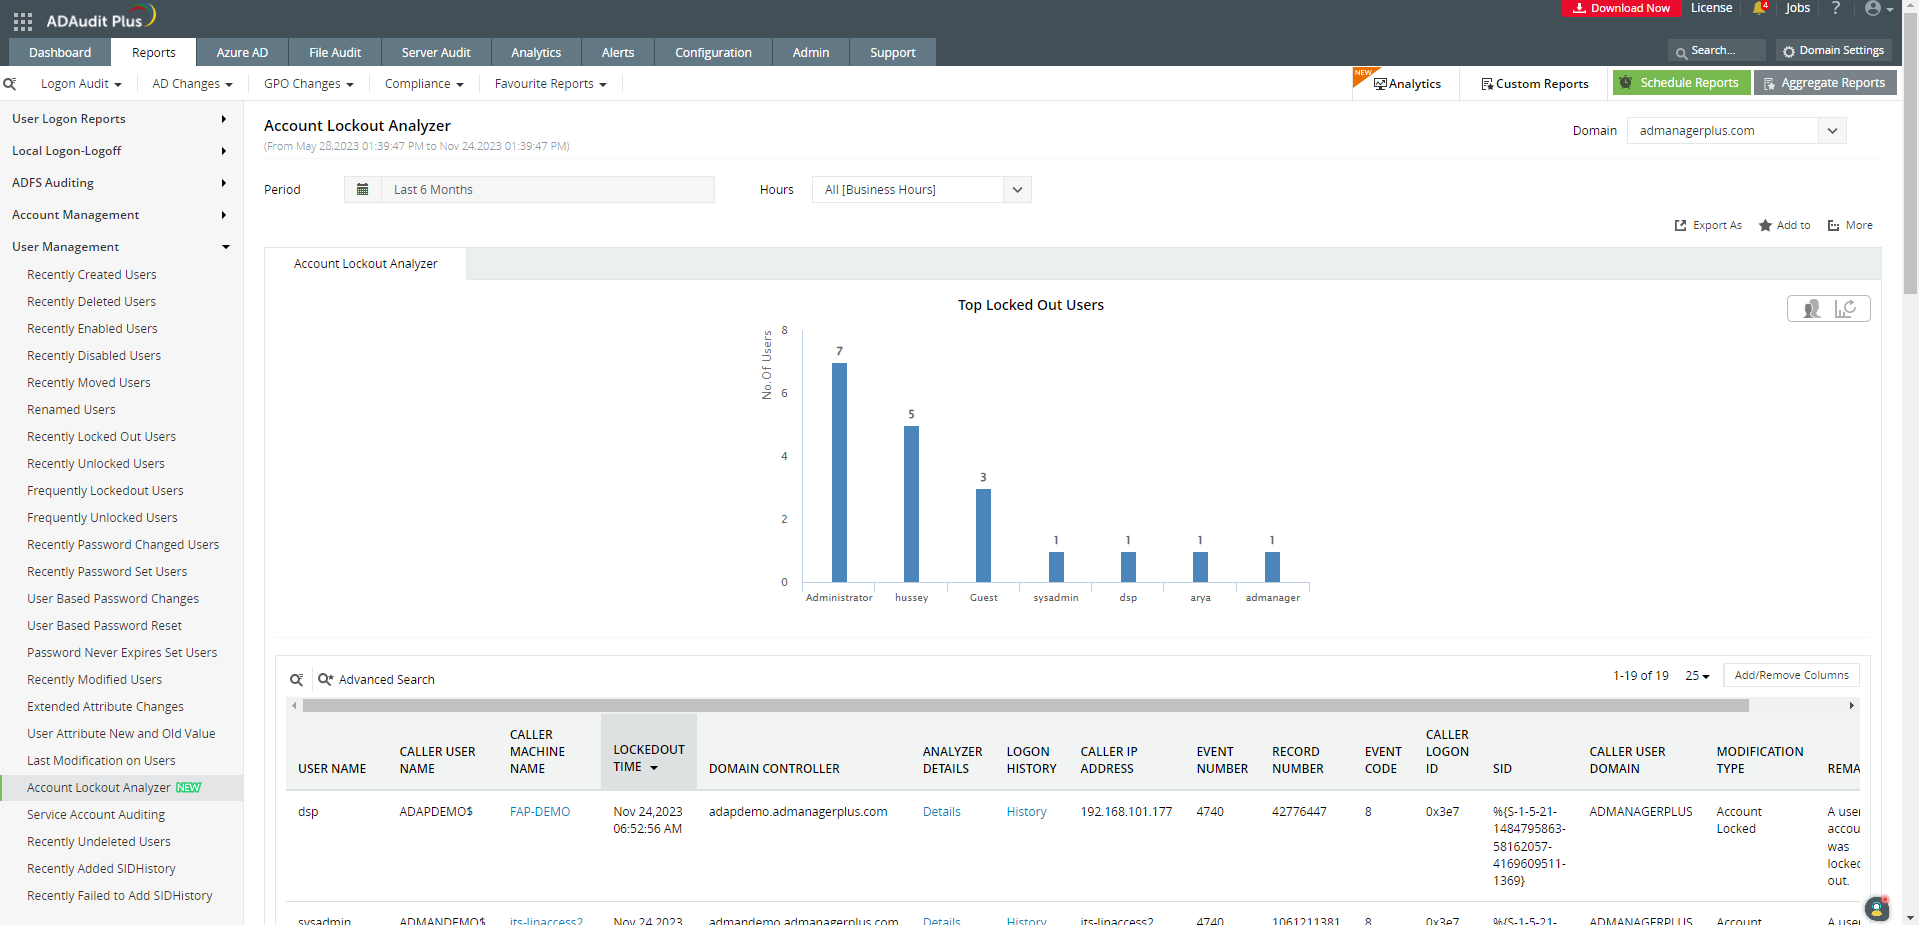Click the live chat support icon
The image size is (1919, 925).
(x=1877, y=908)
